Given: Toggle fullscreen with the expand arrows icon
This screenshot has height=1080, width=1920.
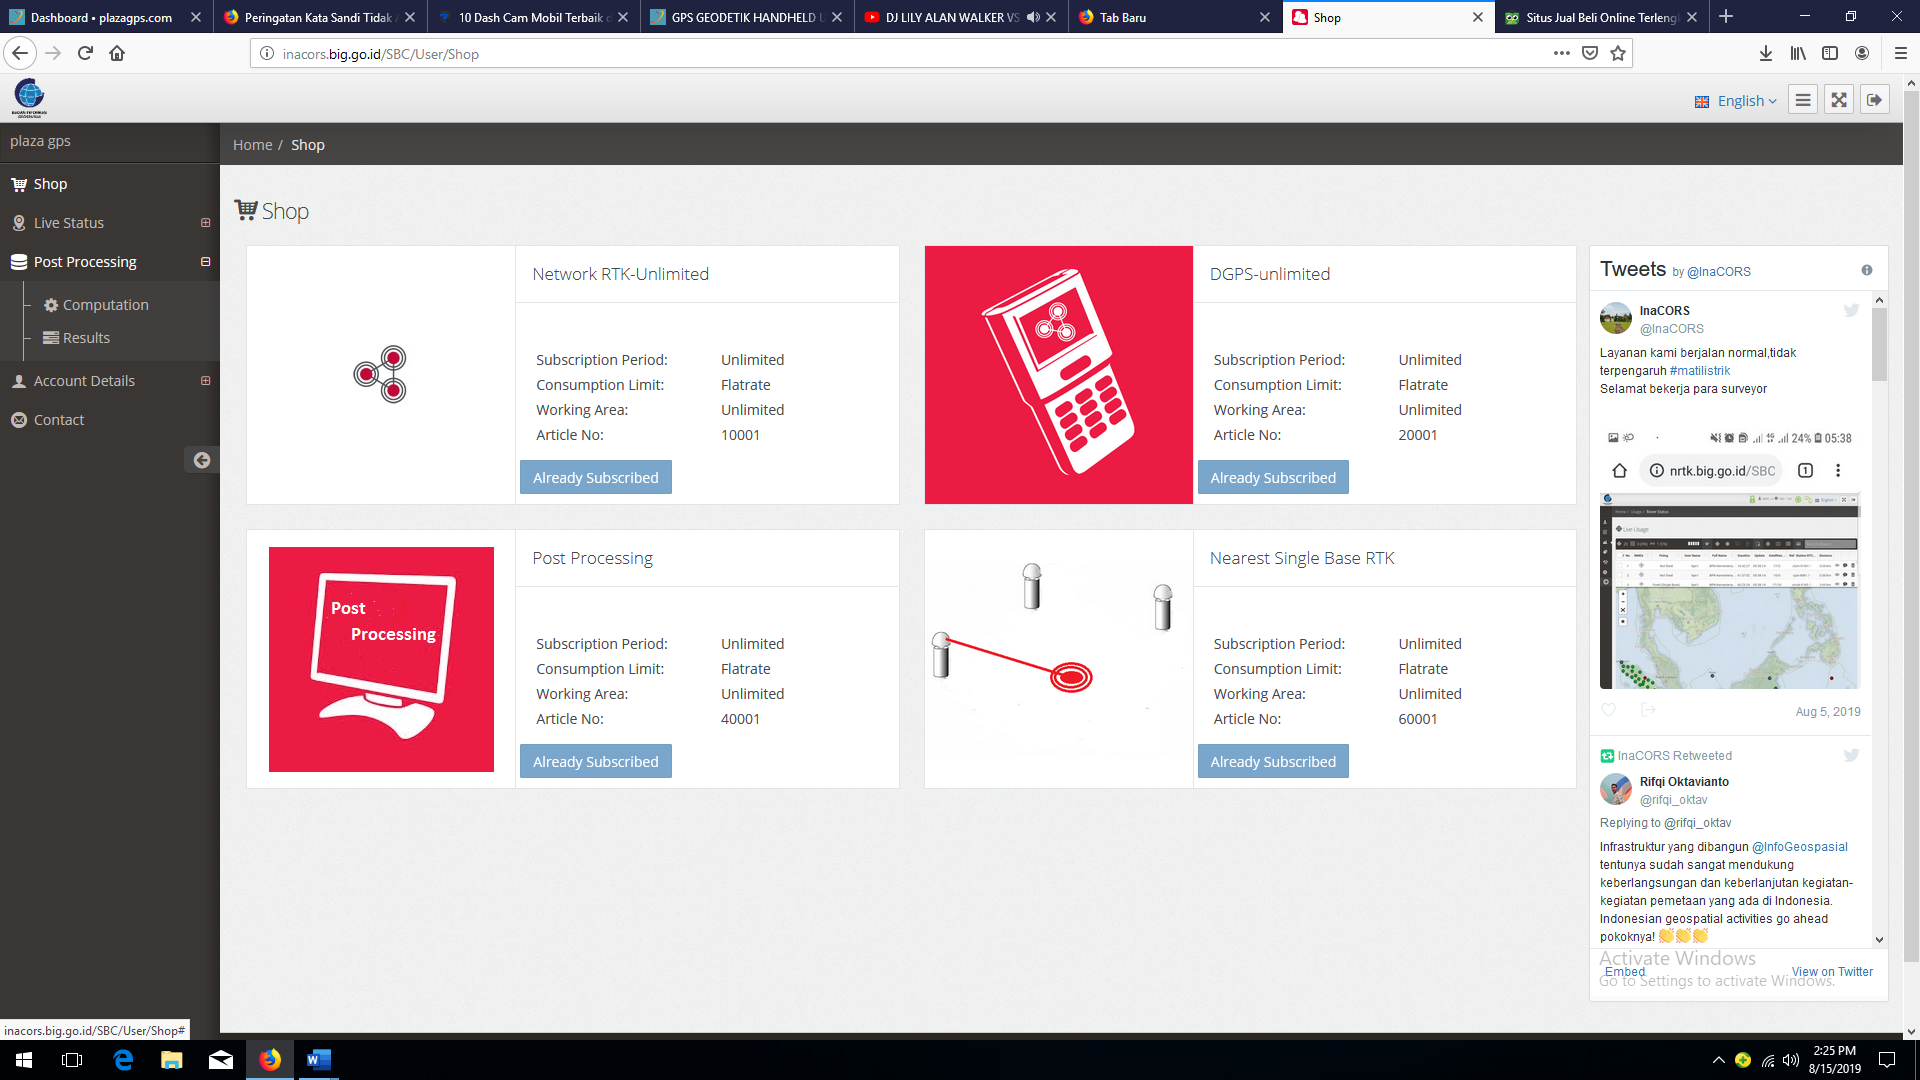Looking at the screenshot, I should coord(1838,100).
